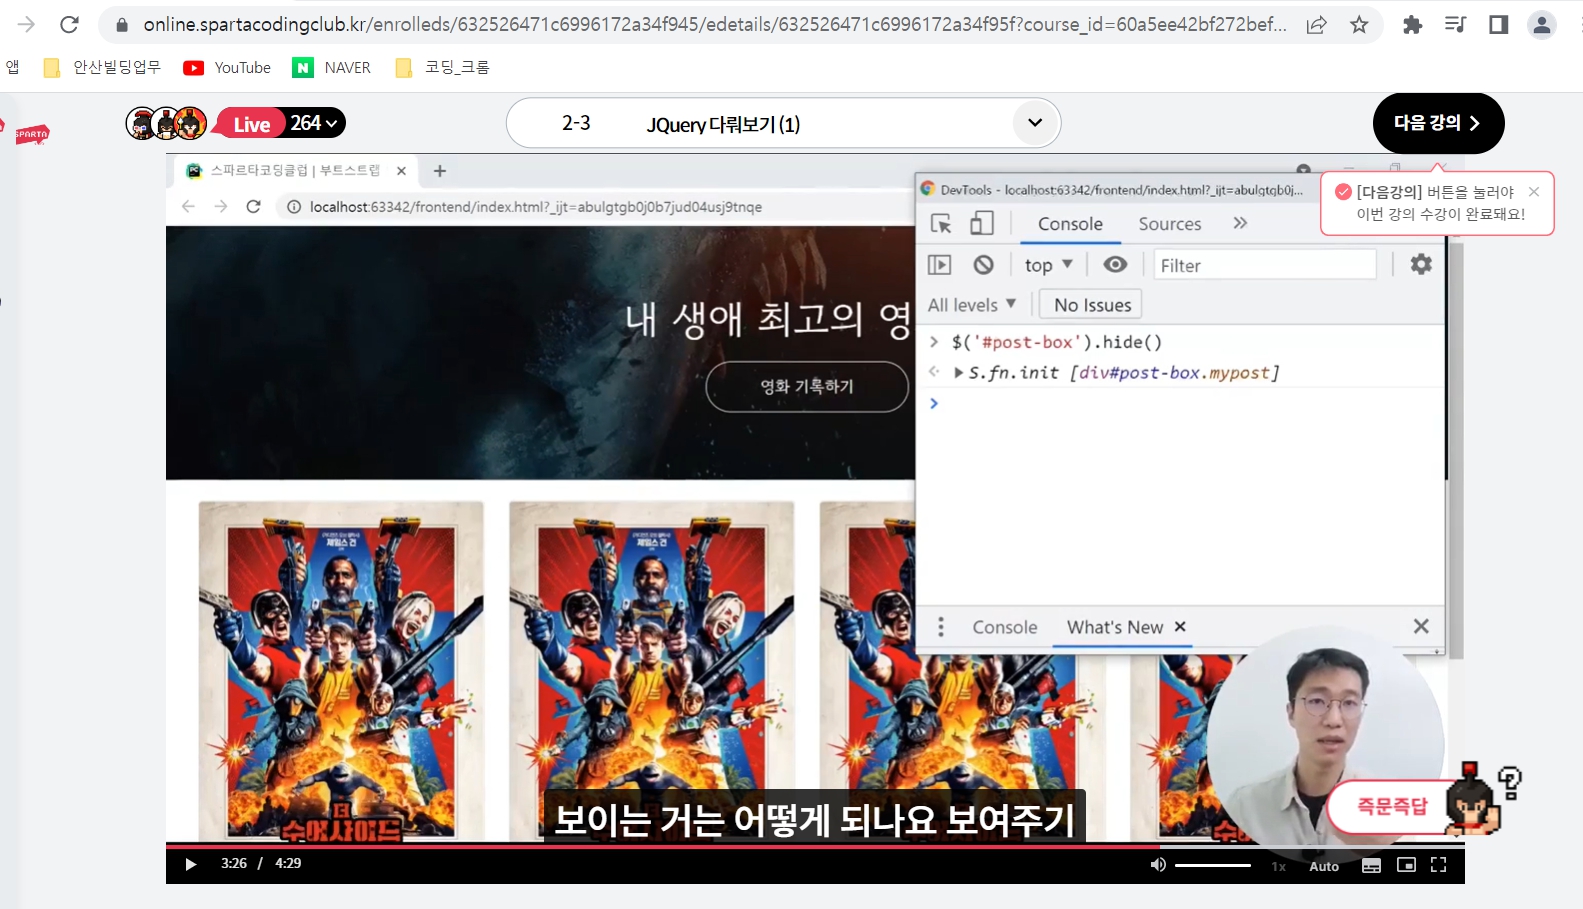The height and width of the screenshot is (909, 1583).
Task: Click the second movie poster card
Action: click(651, 671)
